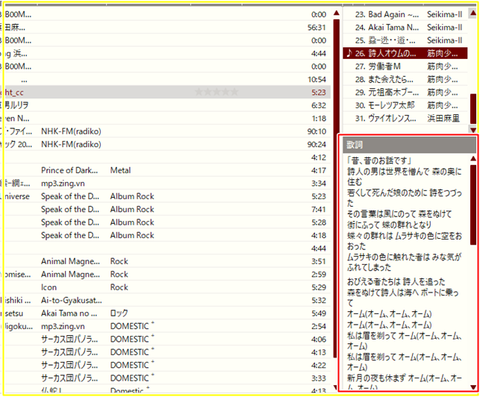Click Animal Magne... in the 3:51 row
The height and width of the screenshot is (397, 480).
point(70,261)
